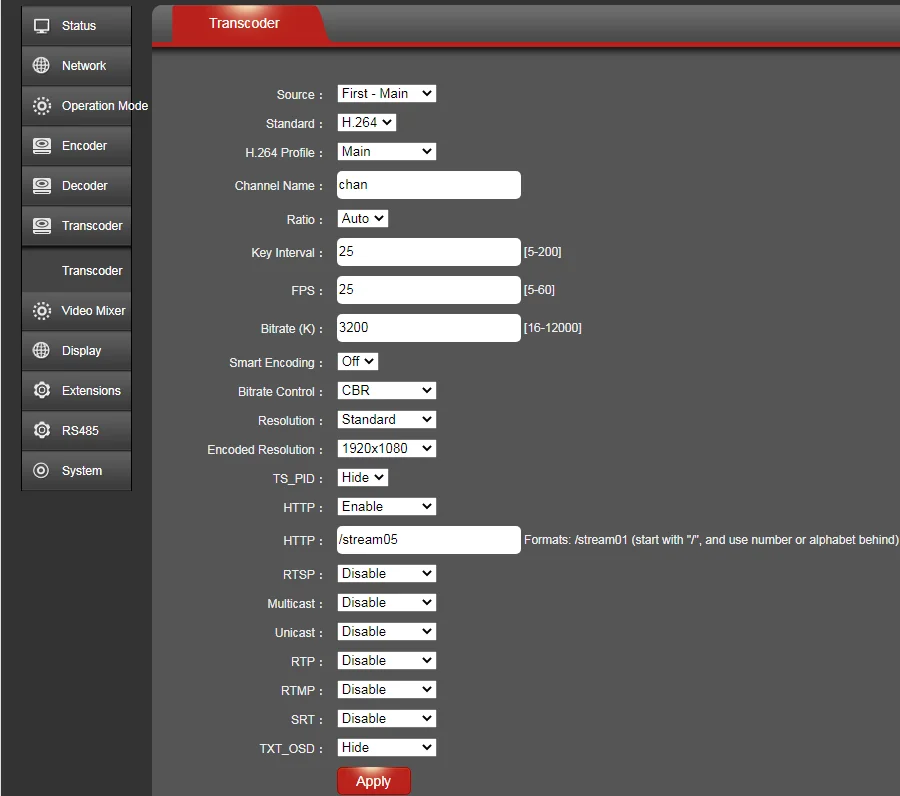Select the Transcoder tab header
This screenshot has height=796, width=900.
[x=244, y=23]
